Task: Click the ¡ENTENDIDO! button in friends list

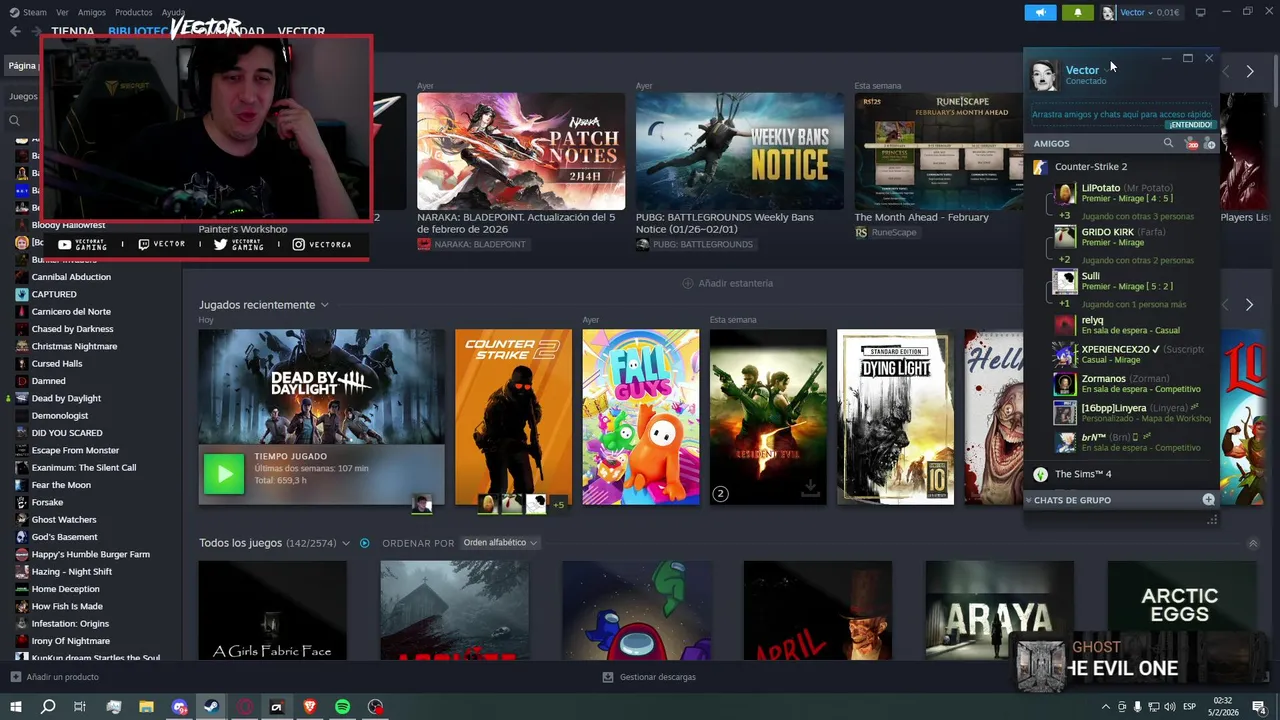Action: [x=1190, y=125]
